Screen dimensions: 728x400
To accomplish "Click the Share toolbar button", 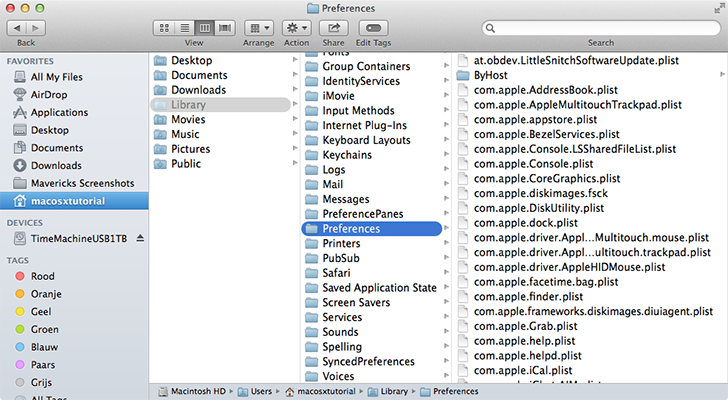I will (x=334, y=28).
